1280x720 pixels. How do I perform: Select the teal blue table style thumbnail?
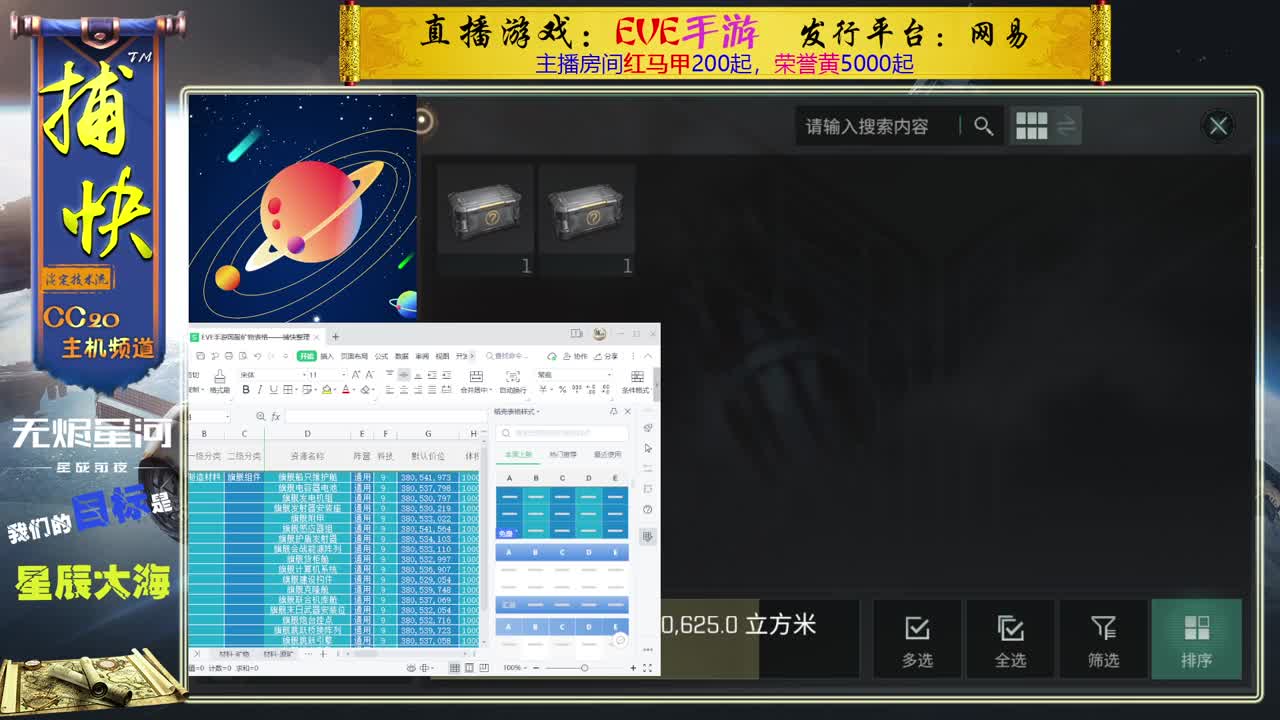coord(562,513)
